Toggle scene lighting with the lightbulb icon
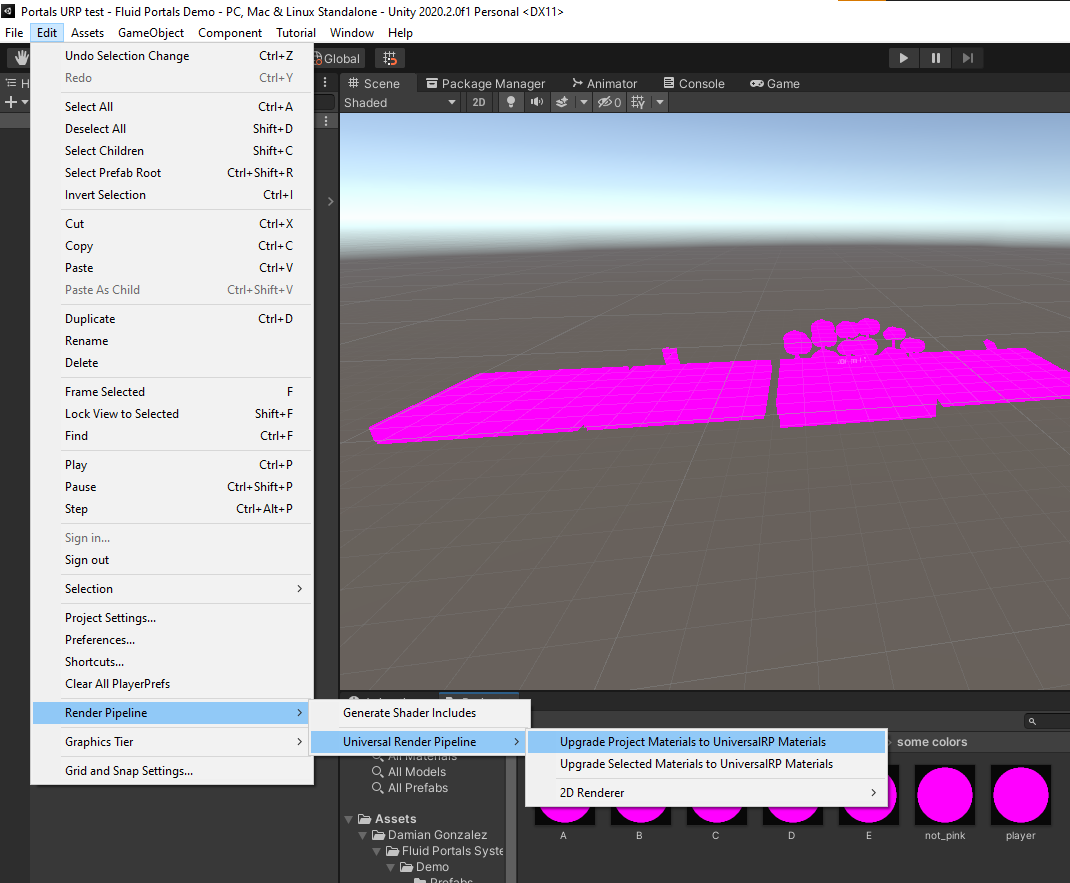 pyautogui.click(x=511, y=102)
